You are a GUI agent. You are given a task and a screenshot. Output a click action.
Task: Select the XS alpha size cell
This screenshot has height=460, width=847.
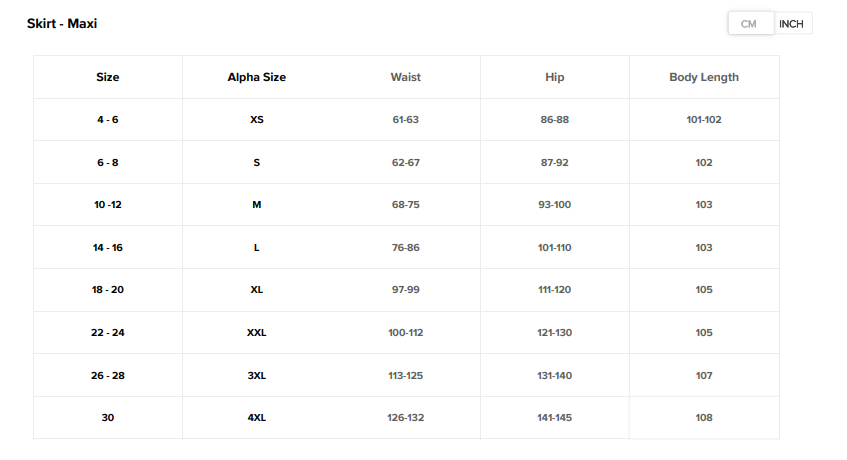click(x=257, y=120)
